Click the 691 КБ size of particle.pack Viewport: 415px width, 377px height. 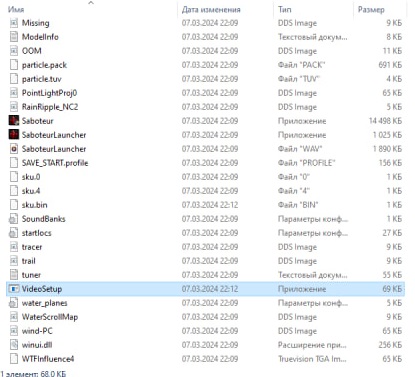(x=390, y=65)
